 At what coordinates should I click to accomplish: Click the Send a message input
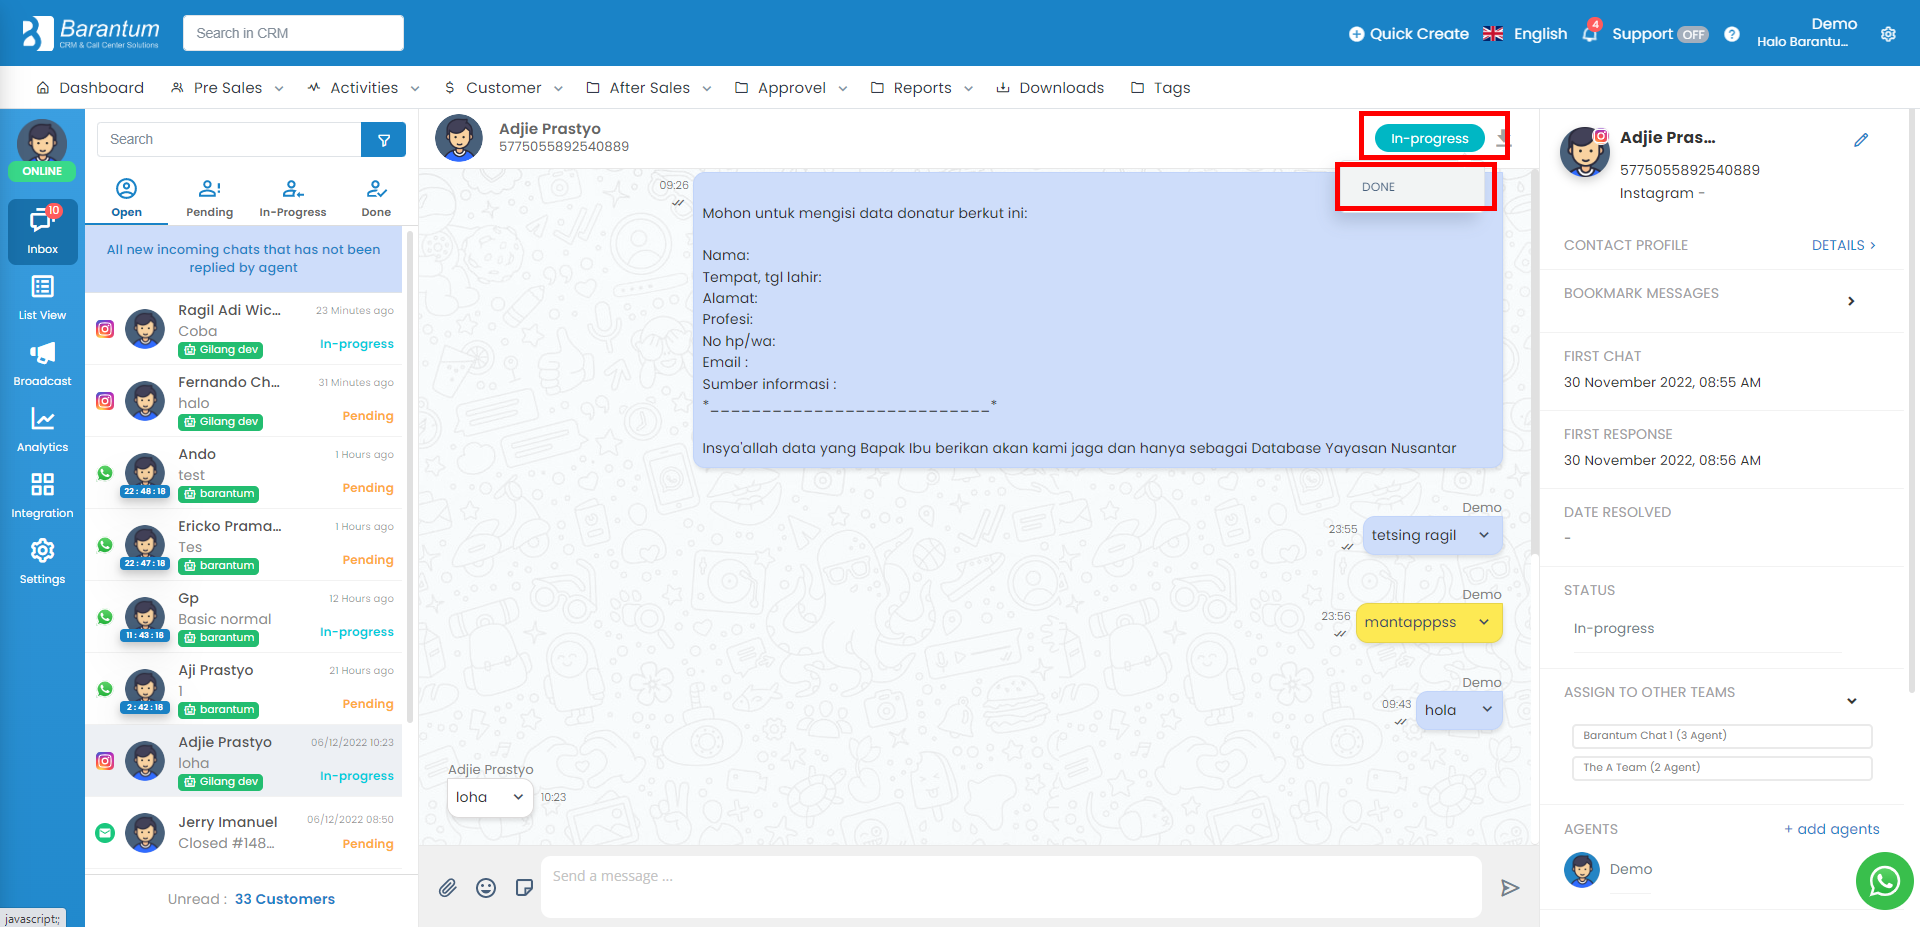tap(1010, 887)
